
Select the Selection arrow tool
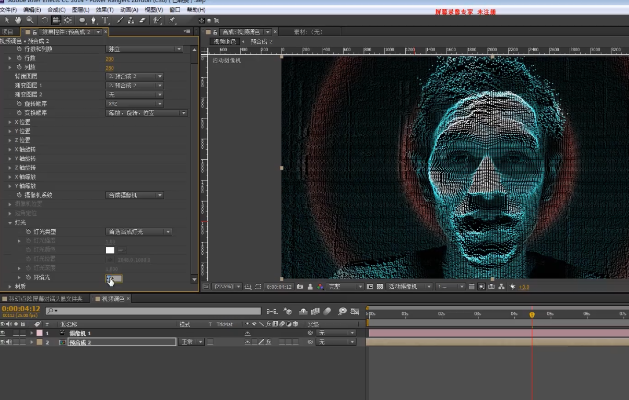(x=7, y=19)
